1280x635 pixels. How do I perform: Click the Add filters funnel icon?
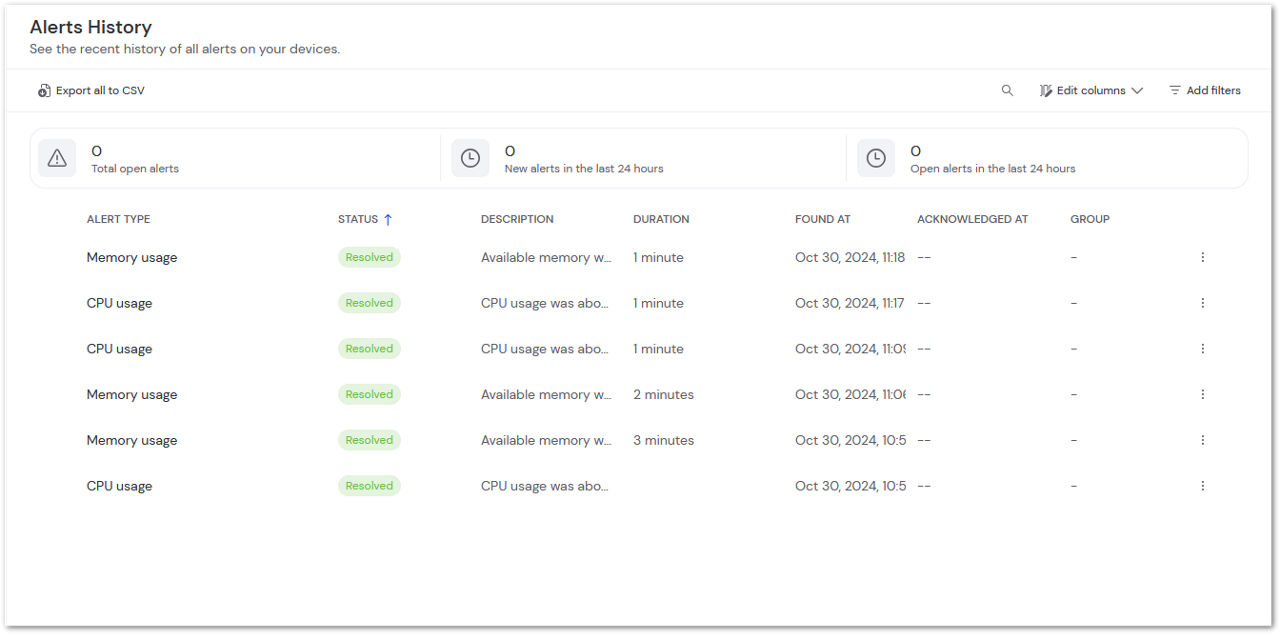pyautogui.click(x=1174, y=89)
